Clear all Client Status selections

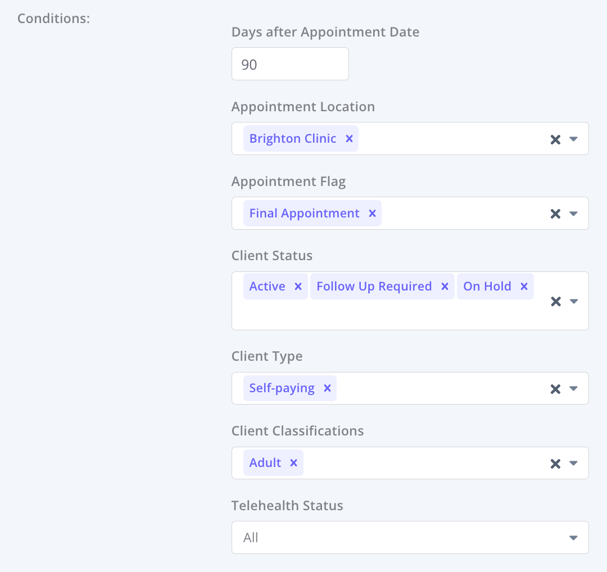(x=555, y=301)
